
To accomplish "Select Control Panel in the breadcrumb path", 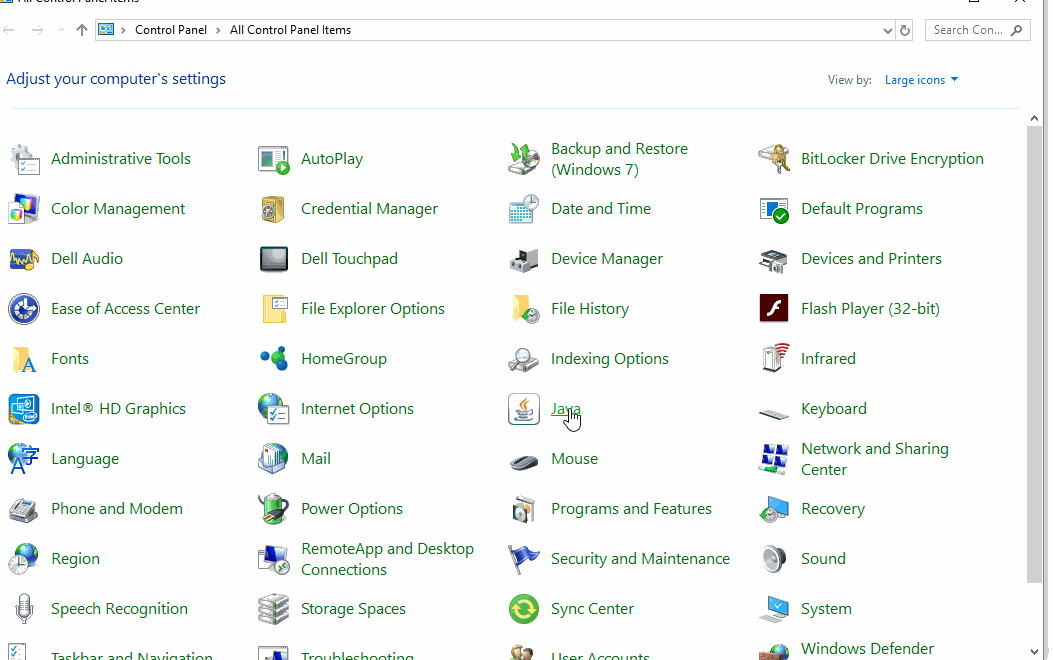I will pos(171,31).
